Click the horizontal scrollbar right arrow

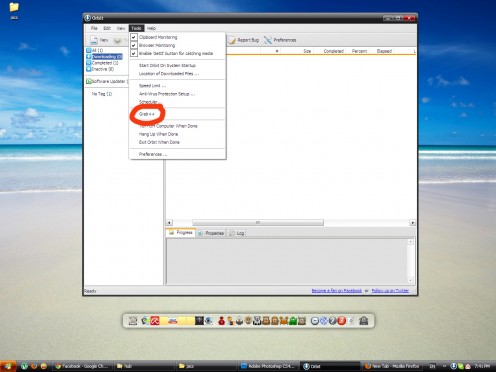(413, 222)
